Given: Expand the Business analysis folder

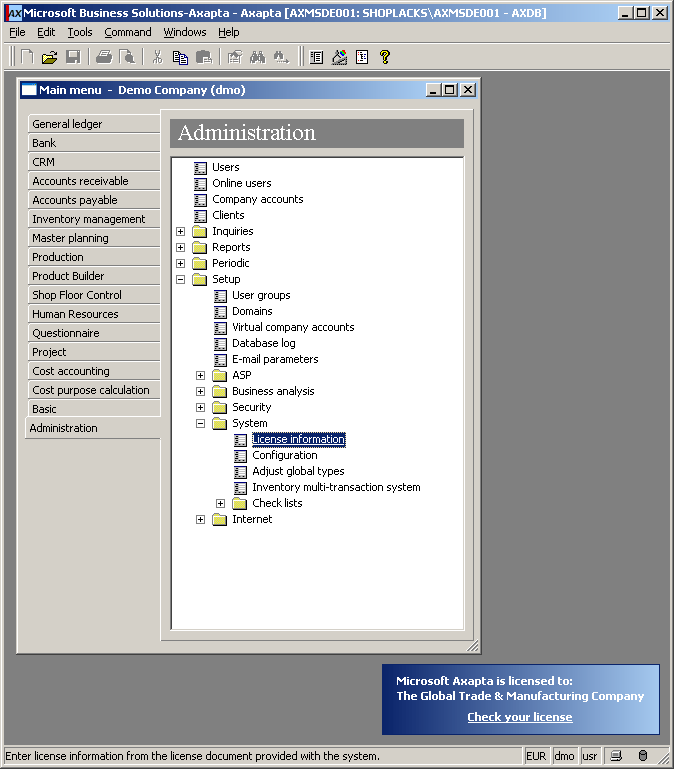Looking at the screenshot, I should [200, 391].
